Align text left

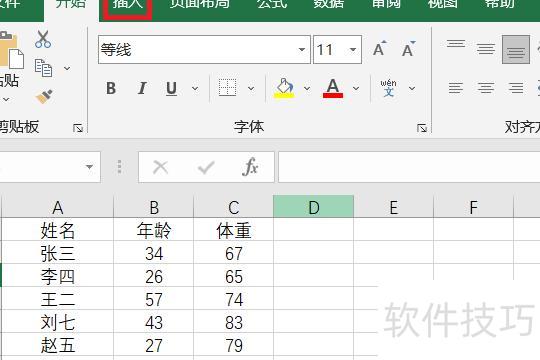point(456,88)
